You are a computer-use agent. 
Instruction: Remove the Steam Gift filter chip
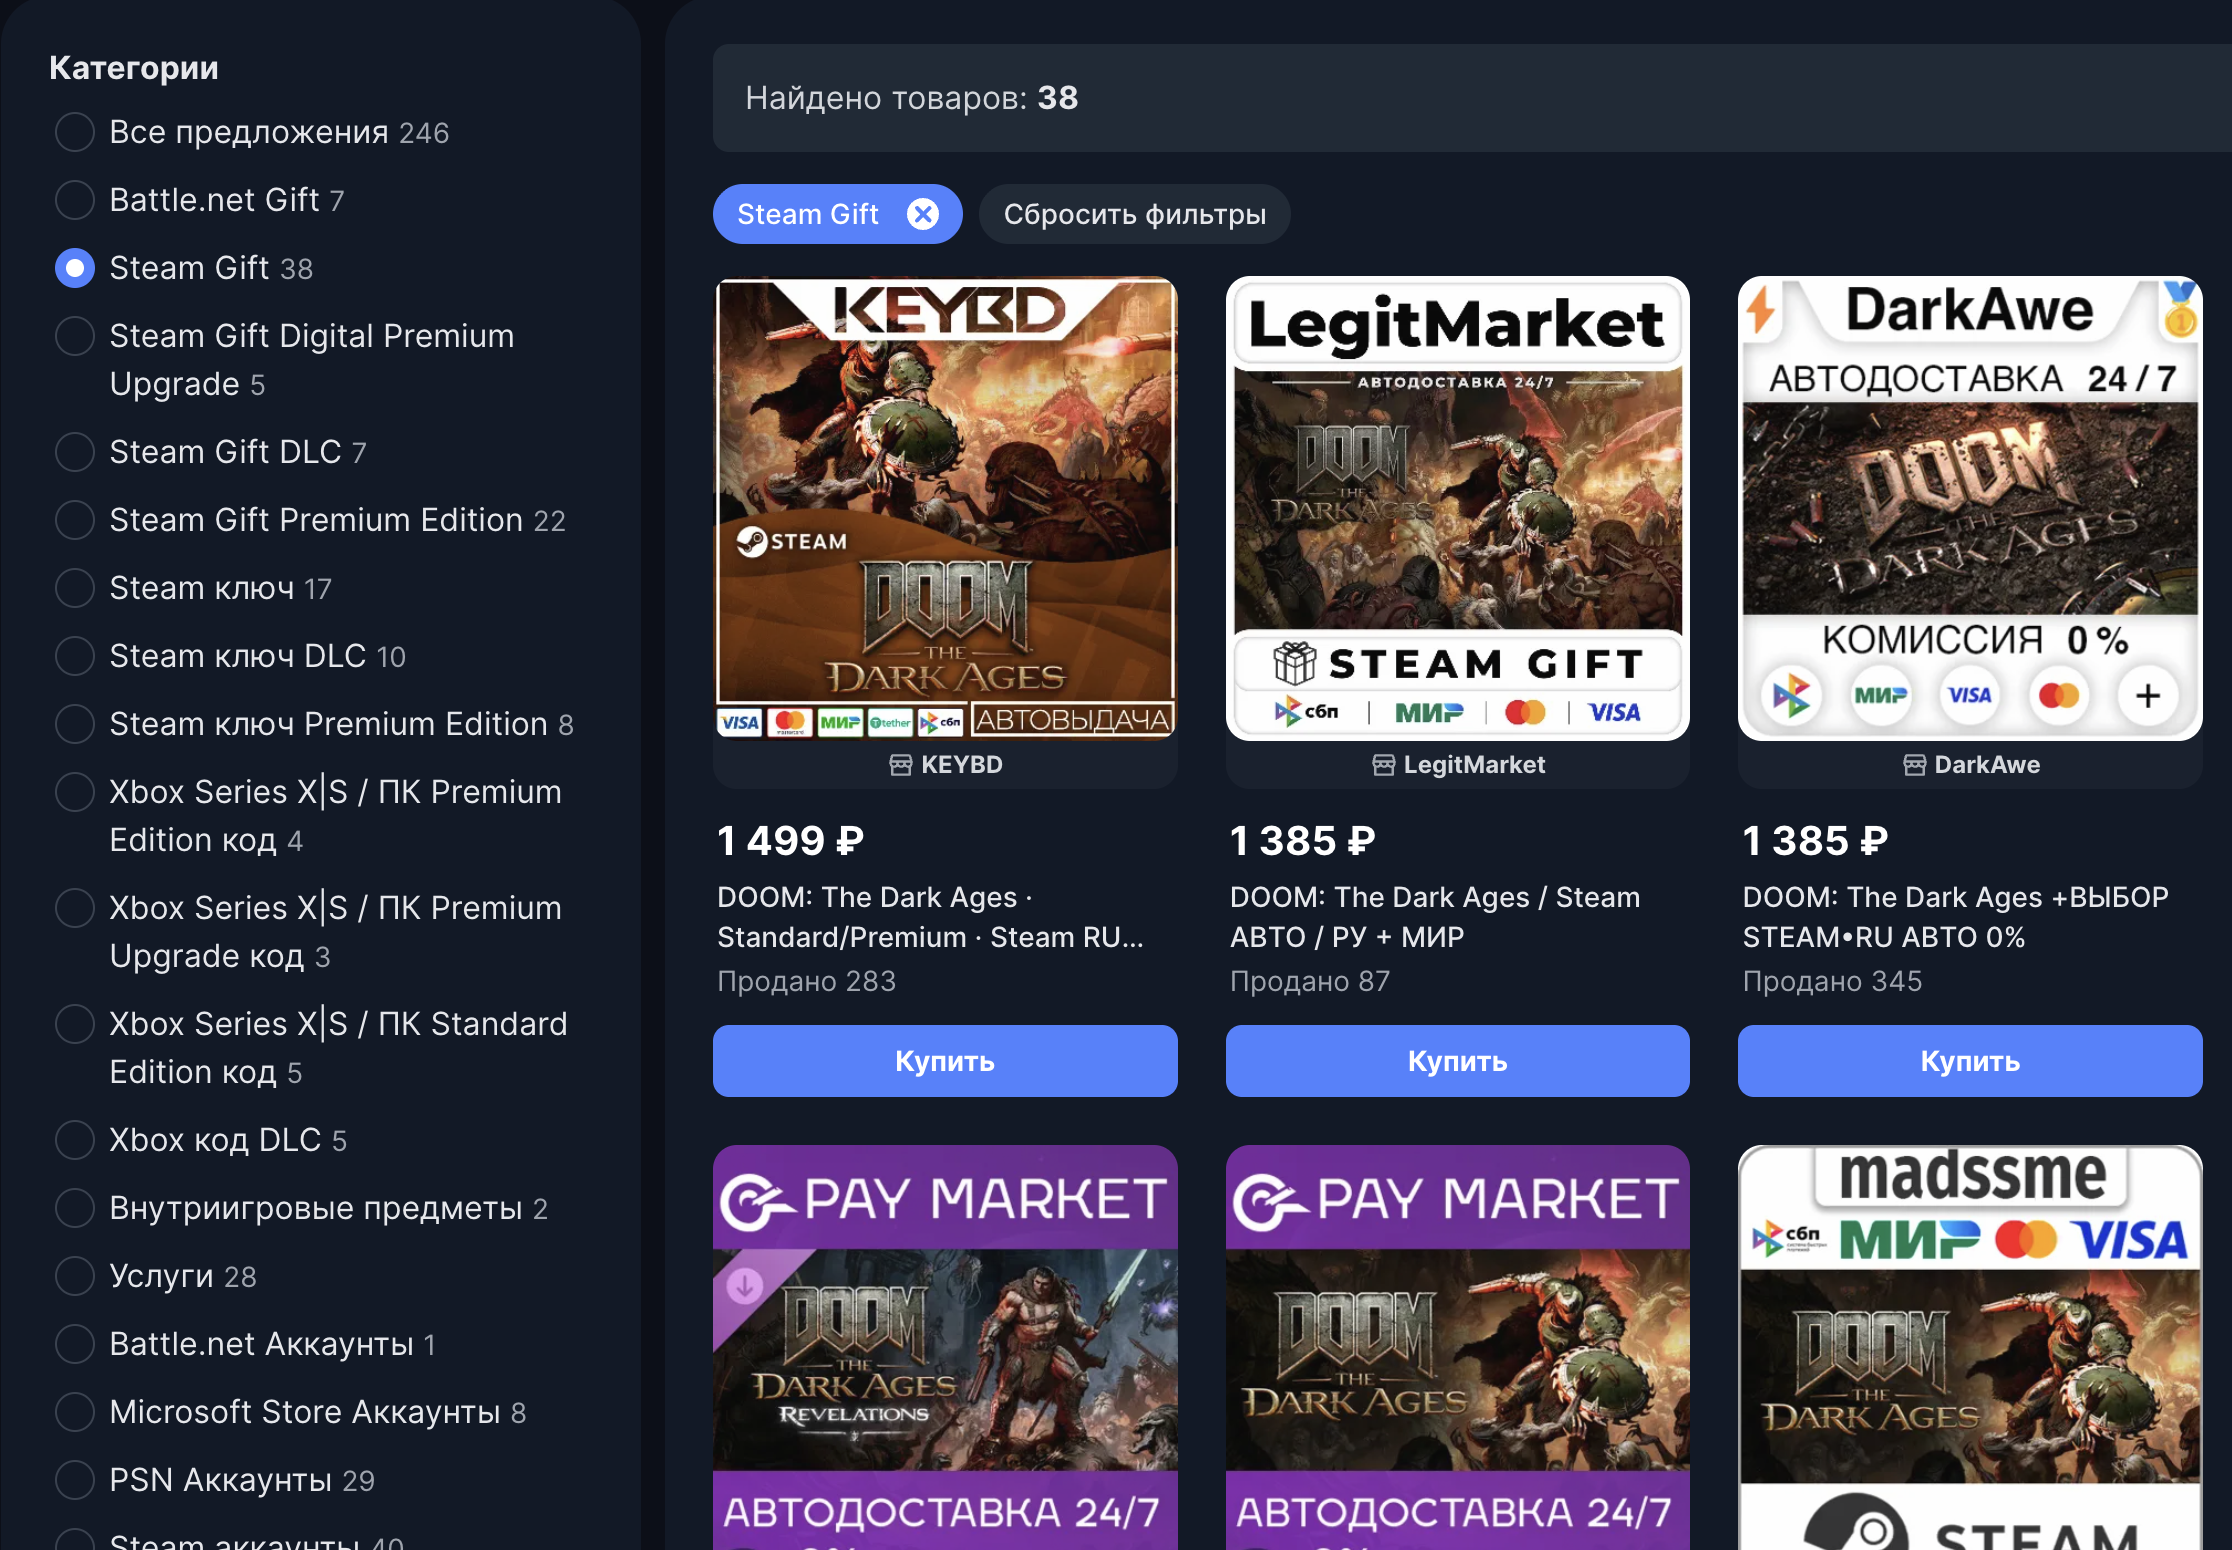(x=922, y=214)
